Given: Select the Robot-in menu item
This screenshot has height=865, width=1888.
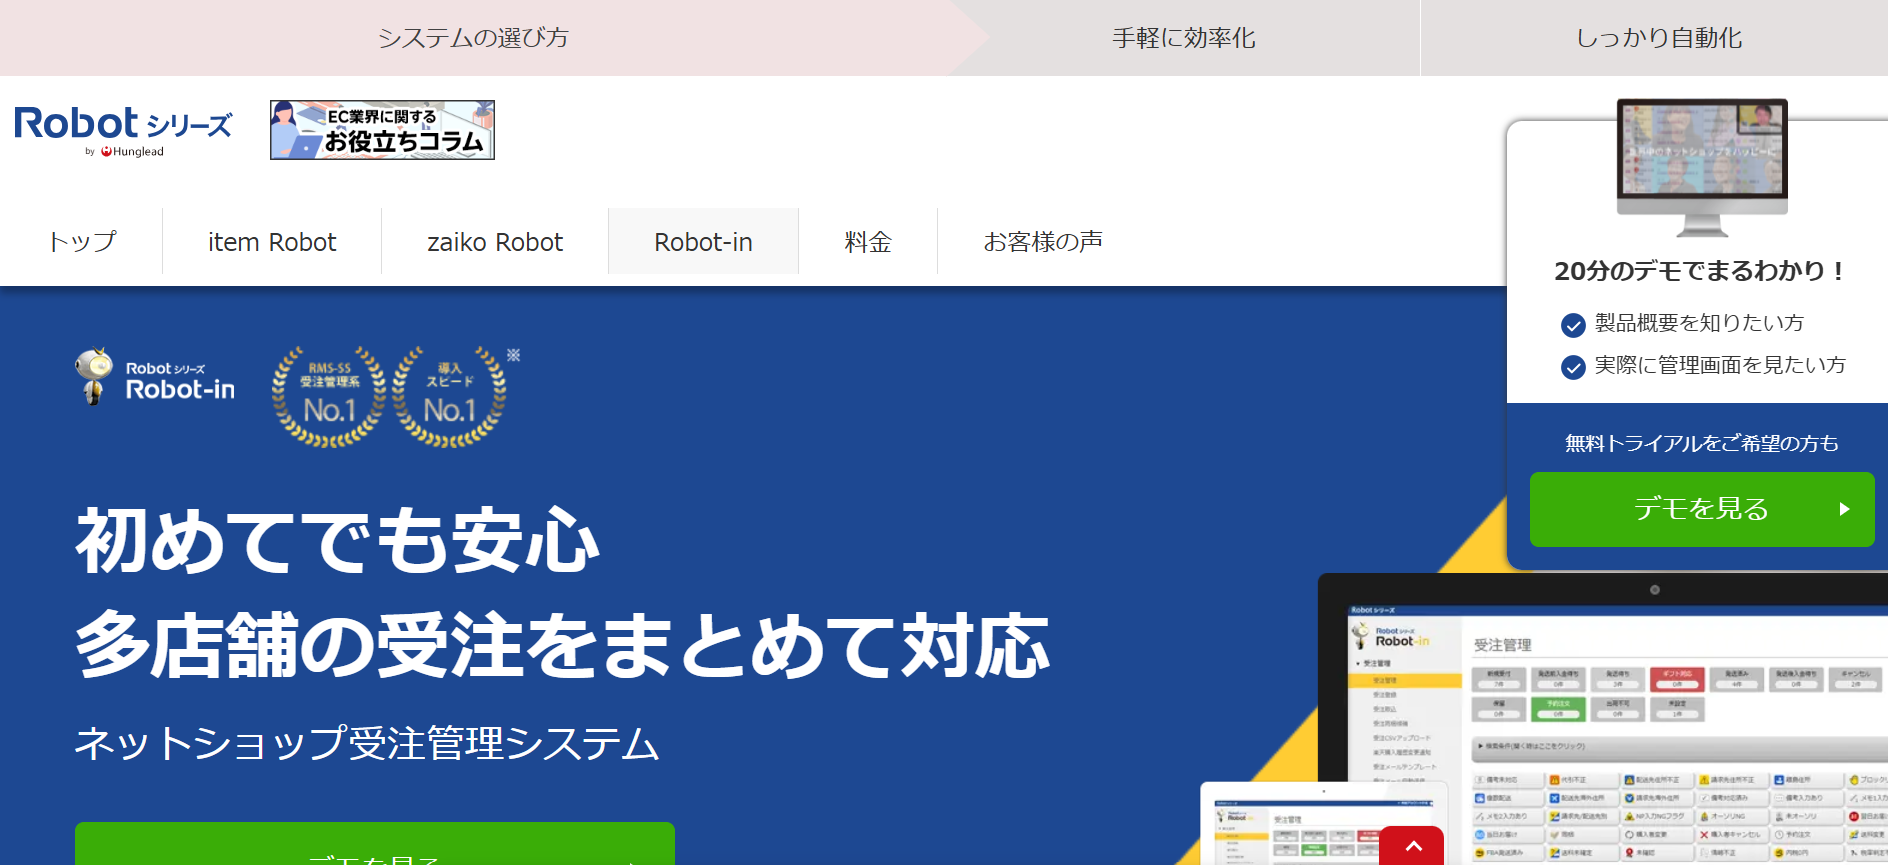Looking at the screenshot, I should 703,241.
